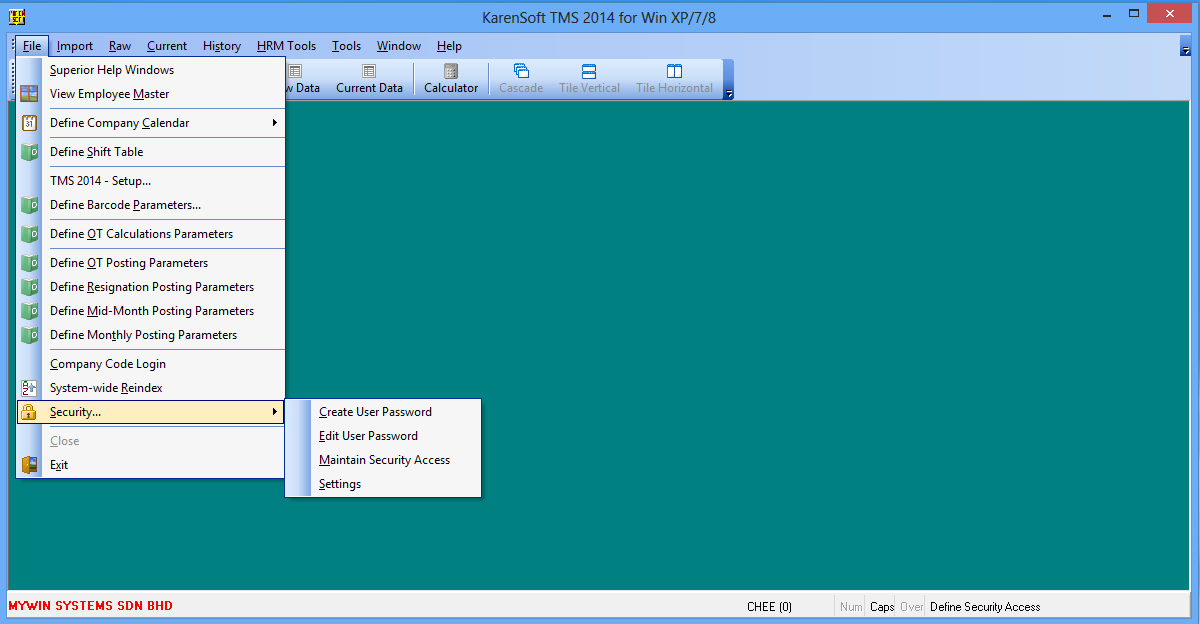The width and height of the screenshot is (1200, 624).
Task: Click the Tile Horizontal toolbar icon
Action: [x=674, y=71]
